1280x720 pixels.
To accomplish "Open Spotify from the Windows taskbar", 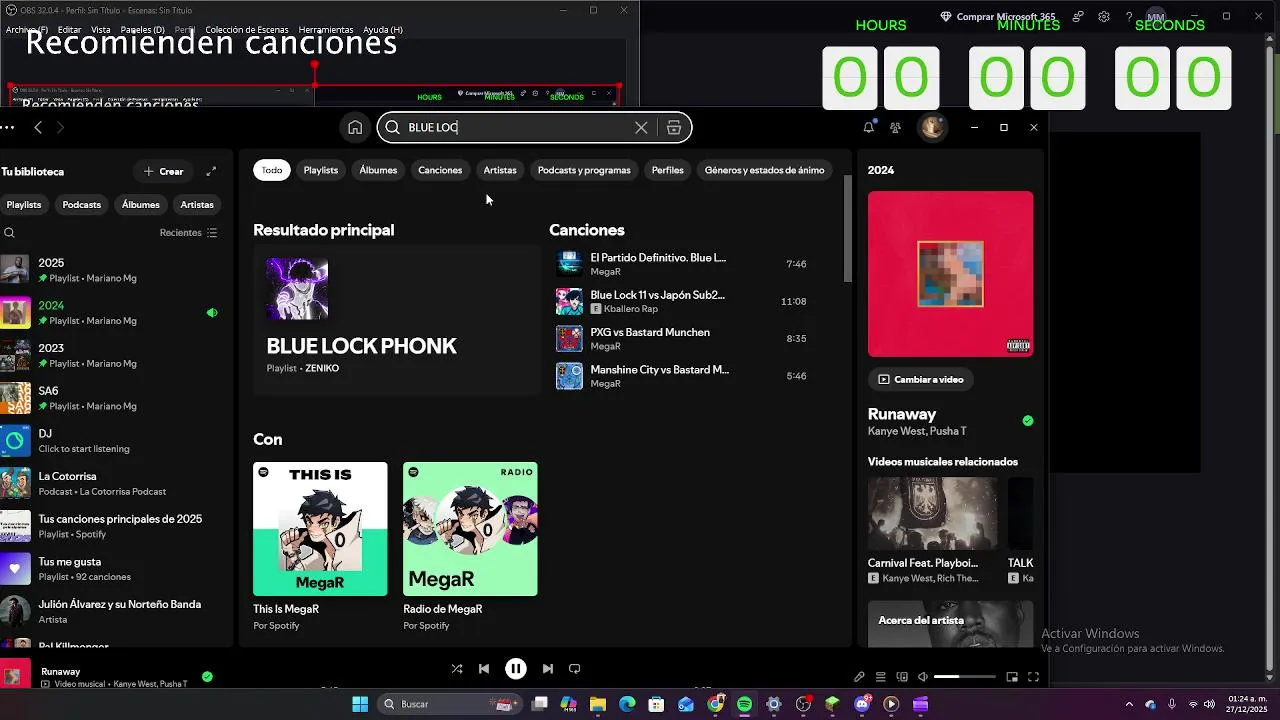I will coord(744,704).
